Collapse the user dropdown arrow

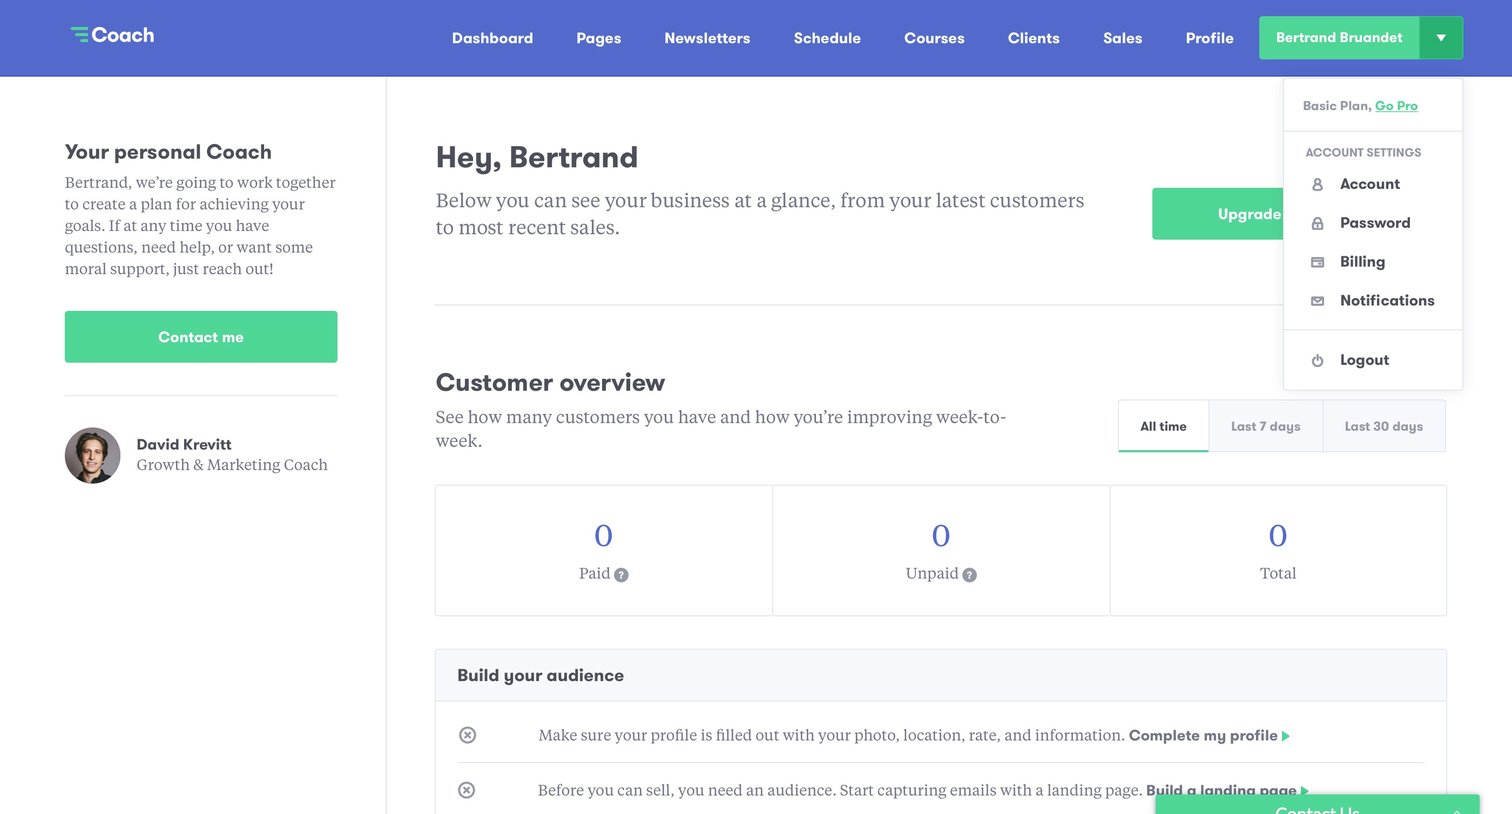pyautogui.click(x=1441, y=38)
